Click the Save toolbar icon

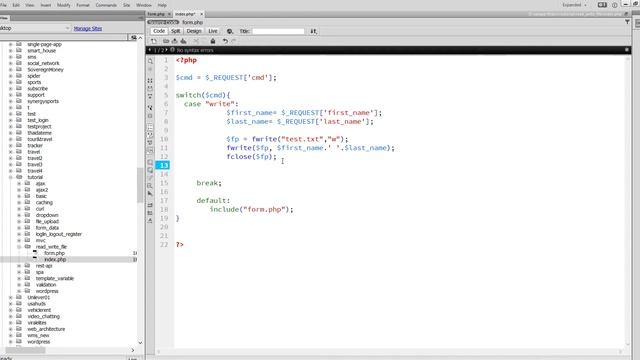click(x=175, y=41)
